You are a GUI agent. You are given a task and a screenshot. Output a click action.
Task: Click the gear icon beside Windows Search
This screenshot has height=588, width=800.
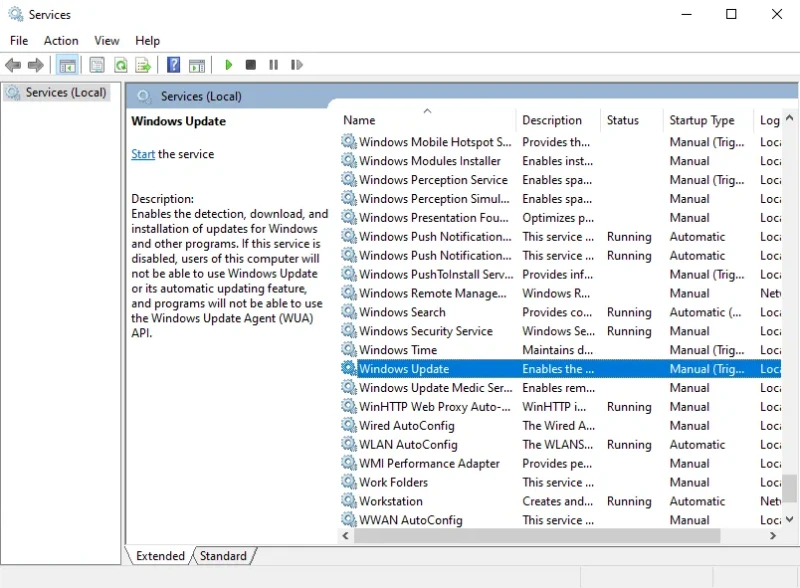[x=349, y=311]
